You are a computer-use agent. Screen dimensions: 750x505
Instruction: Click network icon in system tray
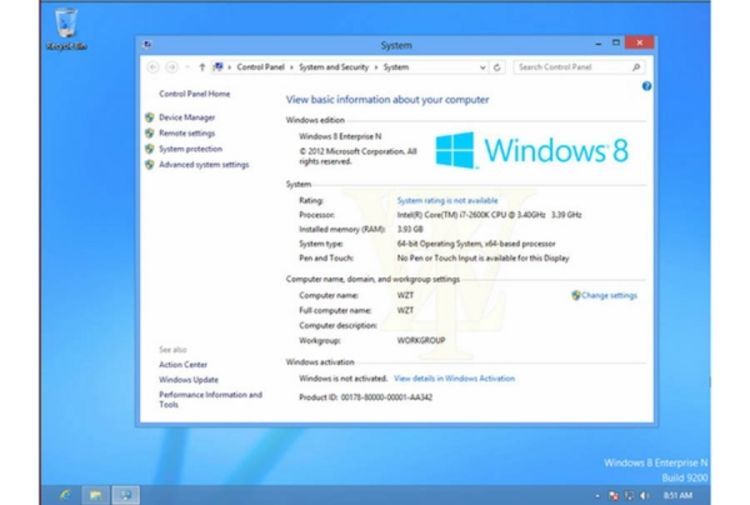click(x=629, y=496)
